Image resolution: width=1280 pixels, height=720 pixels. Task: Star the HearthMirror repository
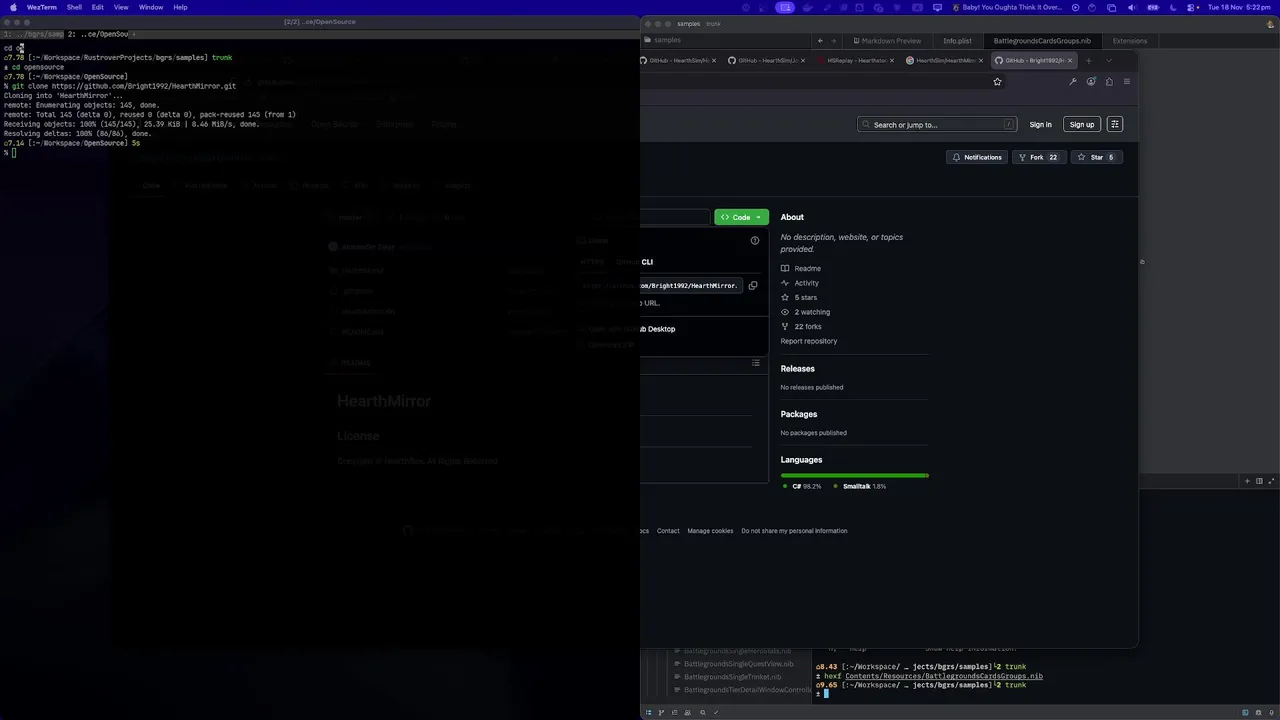(x=1096, y=157)
